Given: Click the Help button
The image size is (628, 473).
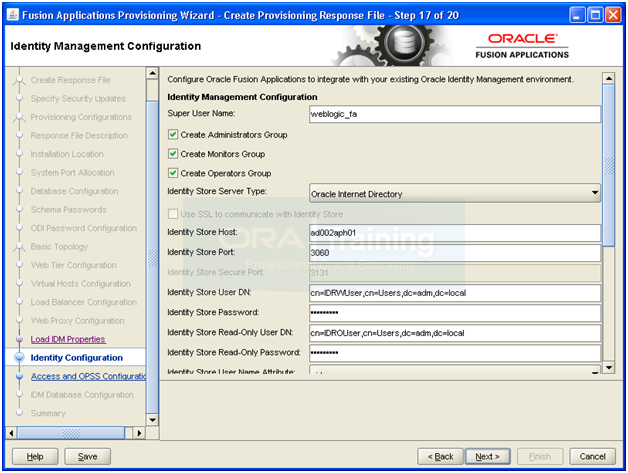Looking at the screenshot, I should (x=35, y=456).
